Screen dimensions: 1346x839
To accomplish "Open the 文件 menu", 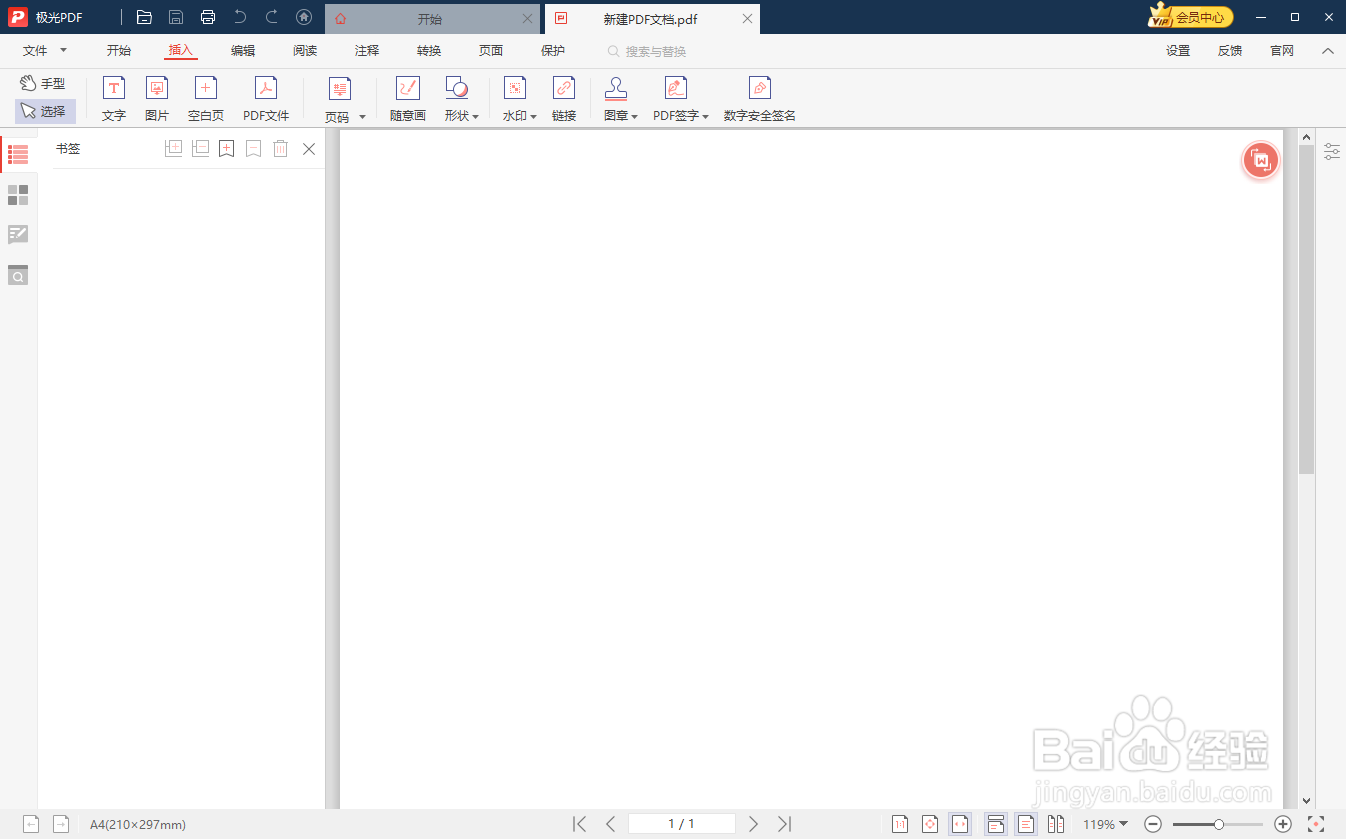I will [45, 51].
